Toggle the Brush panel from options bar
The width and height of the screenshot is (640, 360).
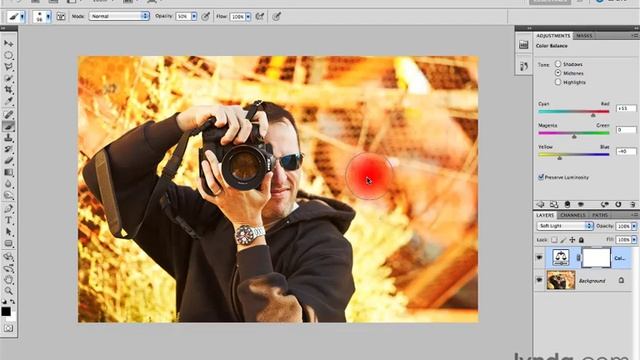(60, 16)
